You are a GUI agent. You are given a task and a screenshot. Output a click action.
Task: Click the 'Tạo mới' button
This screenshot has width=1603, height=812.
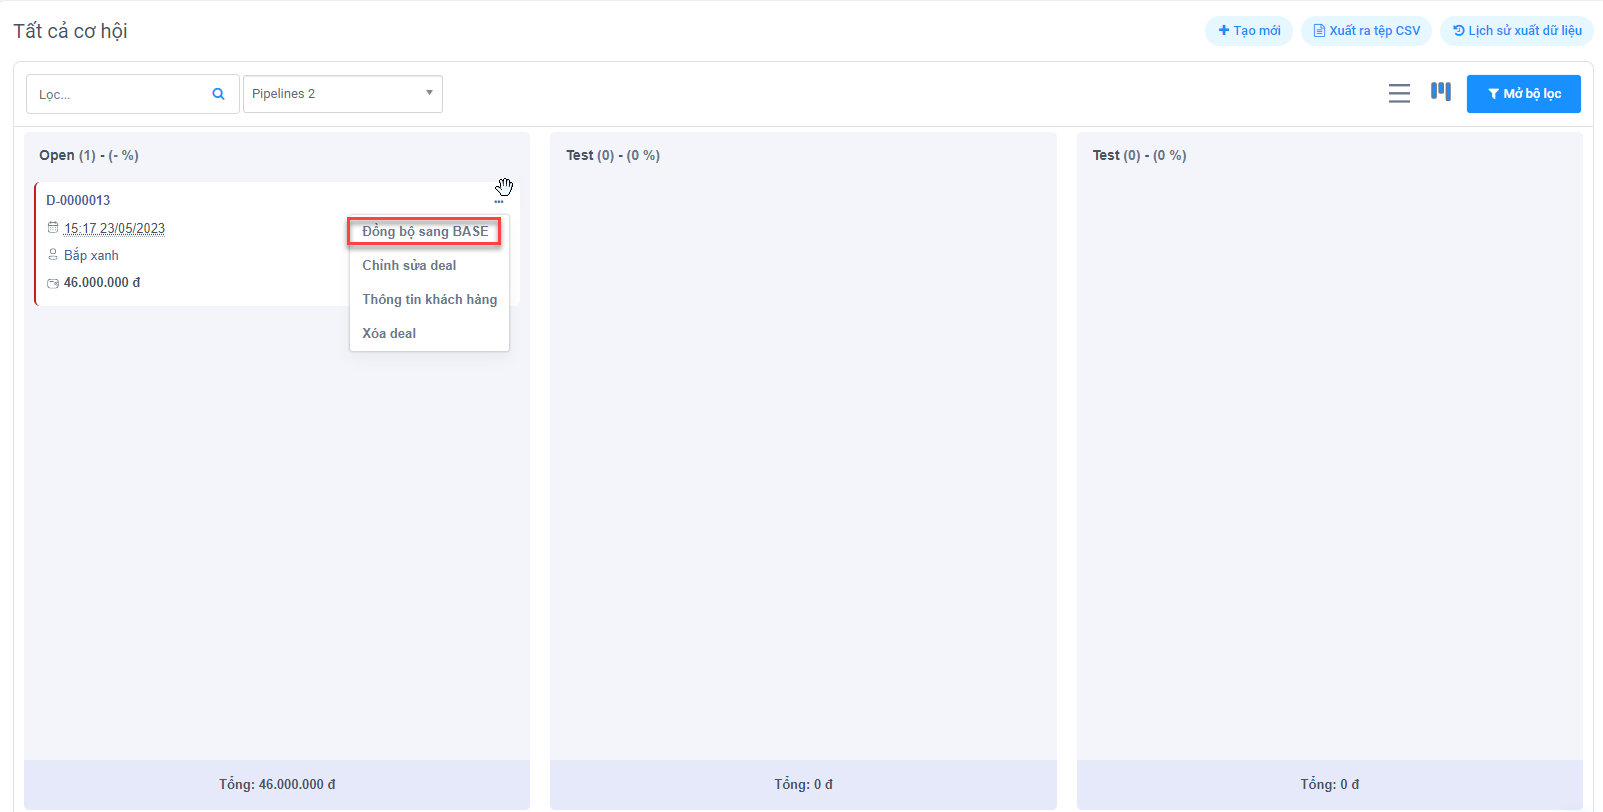(x=1249, y=31)
